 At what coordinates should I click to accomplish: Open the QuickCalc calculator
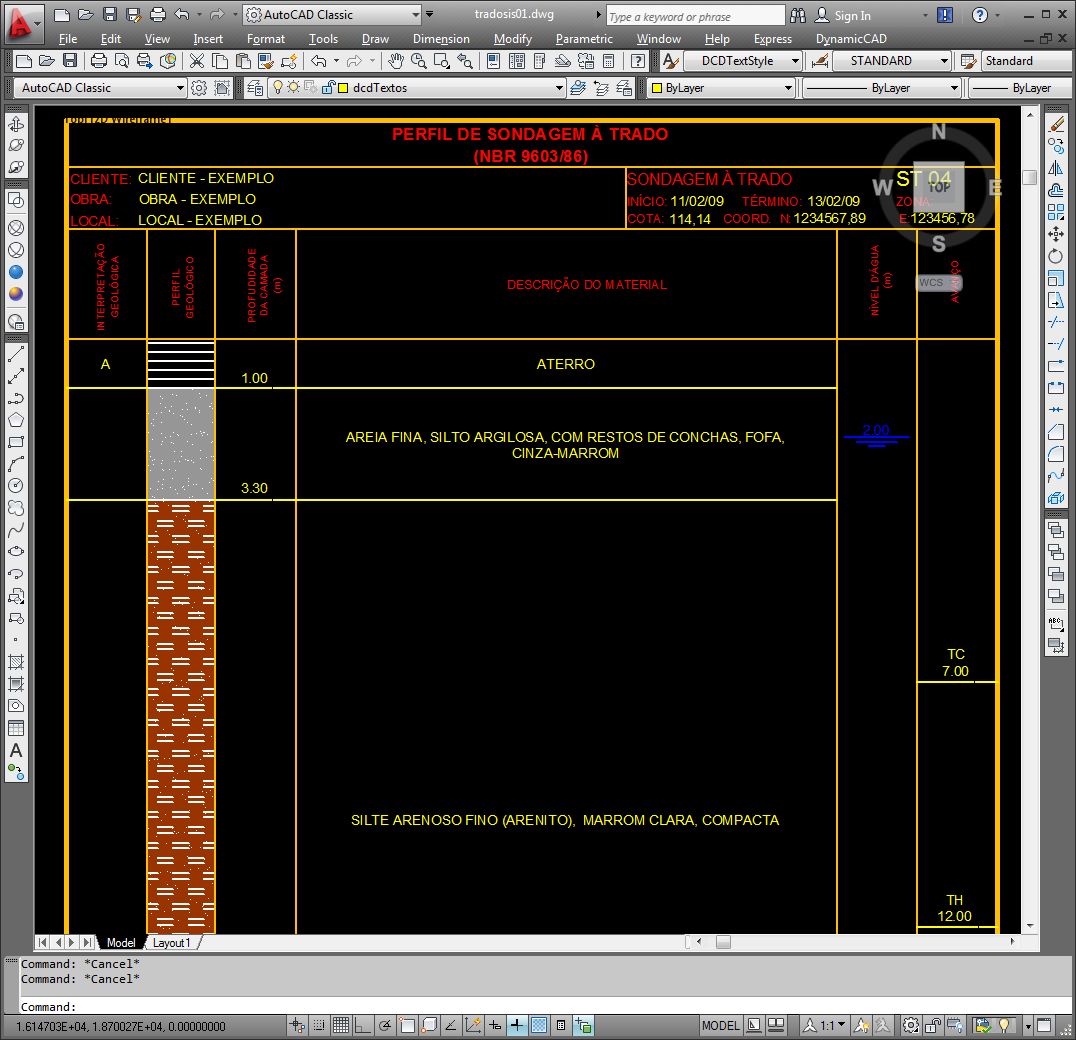tap(608, 61)
